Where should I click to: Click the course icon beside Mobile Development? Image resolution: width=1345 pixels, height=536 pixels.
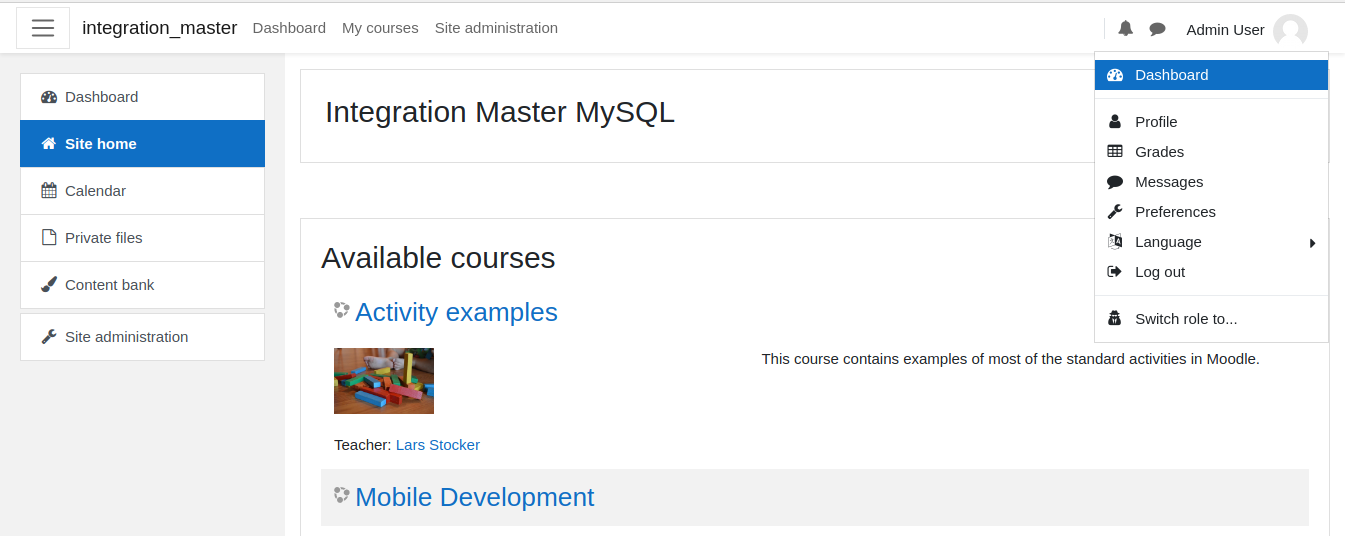(342, 495)
